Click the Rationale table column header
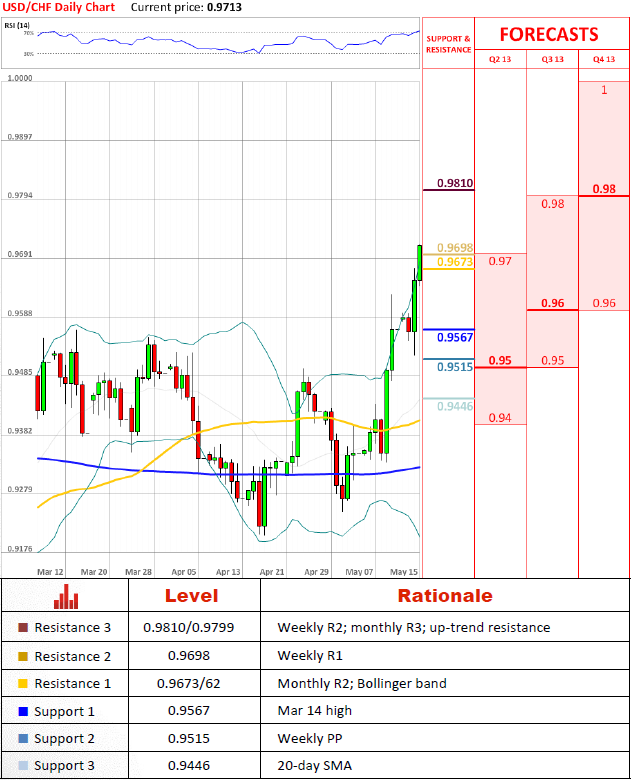This screenshot has height=780, width=632. click(445, 596)
